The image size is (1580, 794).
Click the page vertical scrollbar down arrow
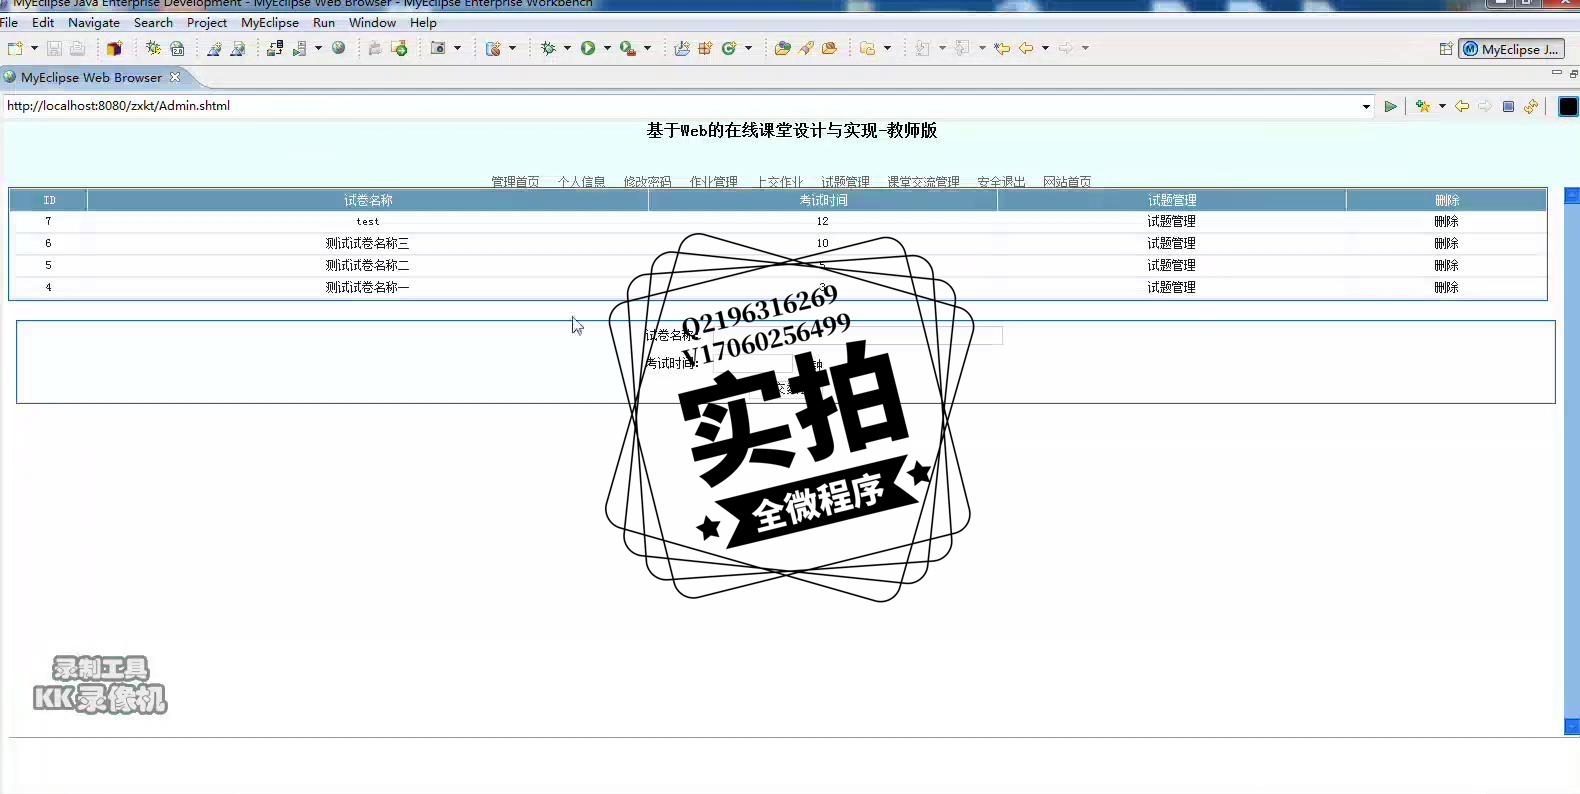click(x=1572, y=727)
